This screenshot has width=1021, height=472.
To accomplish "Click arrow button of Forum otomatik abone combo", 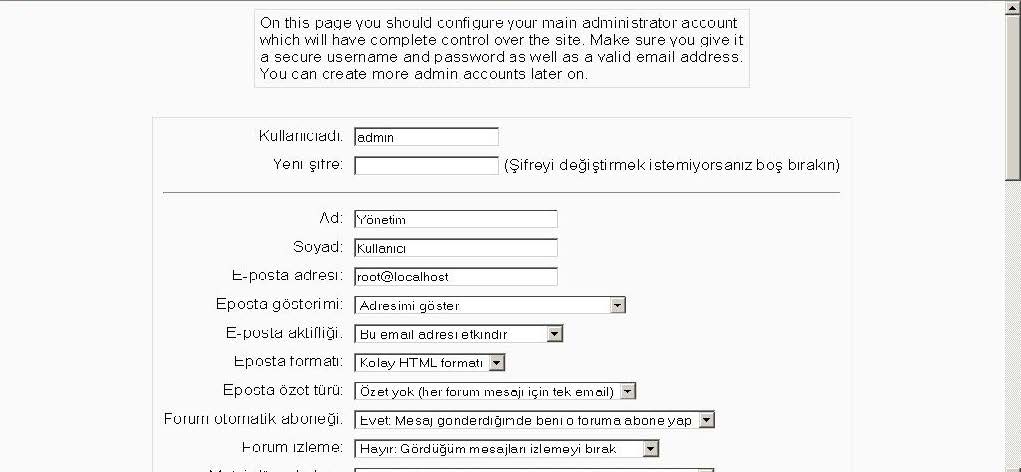I will click(x=706, y=420).
